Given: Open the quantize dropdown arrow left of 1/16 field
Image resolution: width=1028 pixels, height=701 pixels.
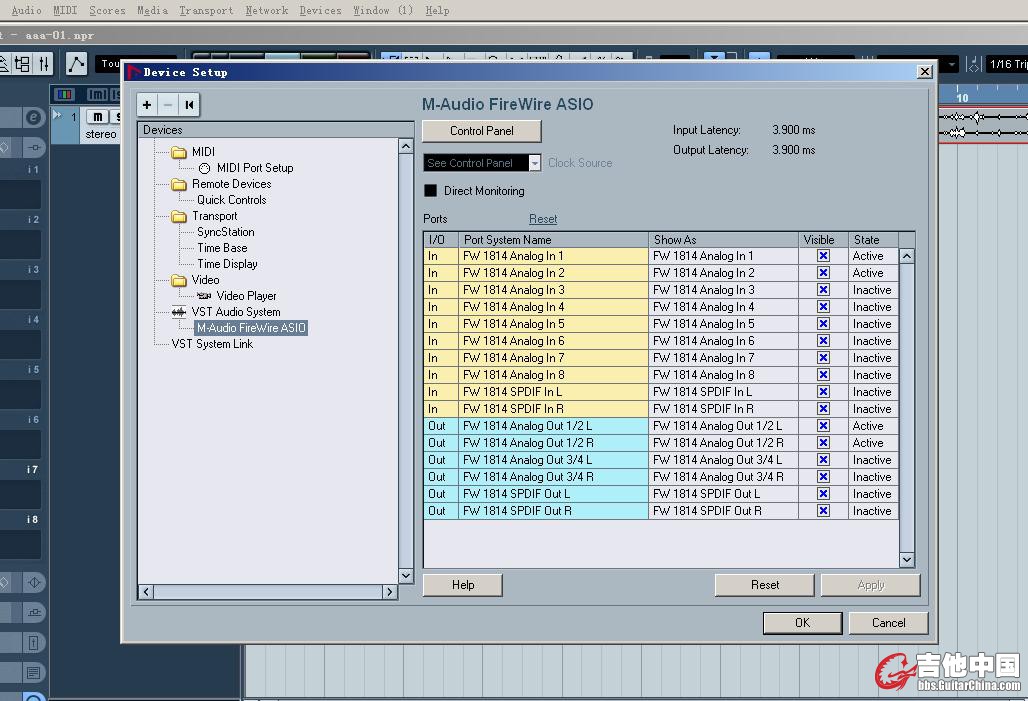Looking at the screenshot, I should click(951, 64).
